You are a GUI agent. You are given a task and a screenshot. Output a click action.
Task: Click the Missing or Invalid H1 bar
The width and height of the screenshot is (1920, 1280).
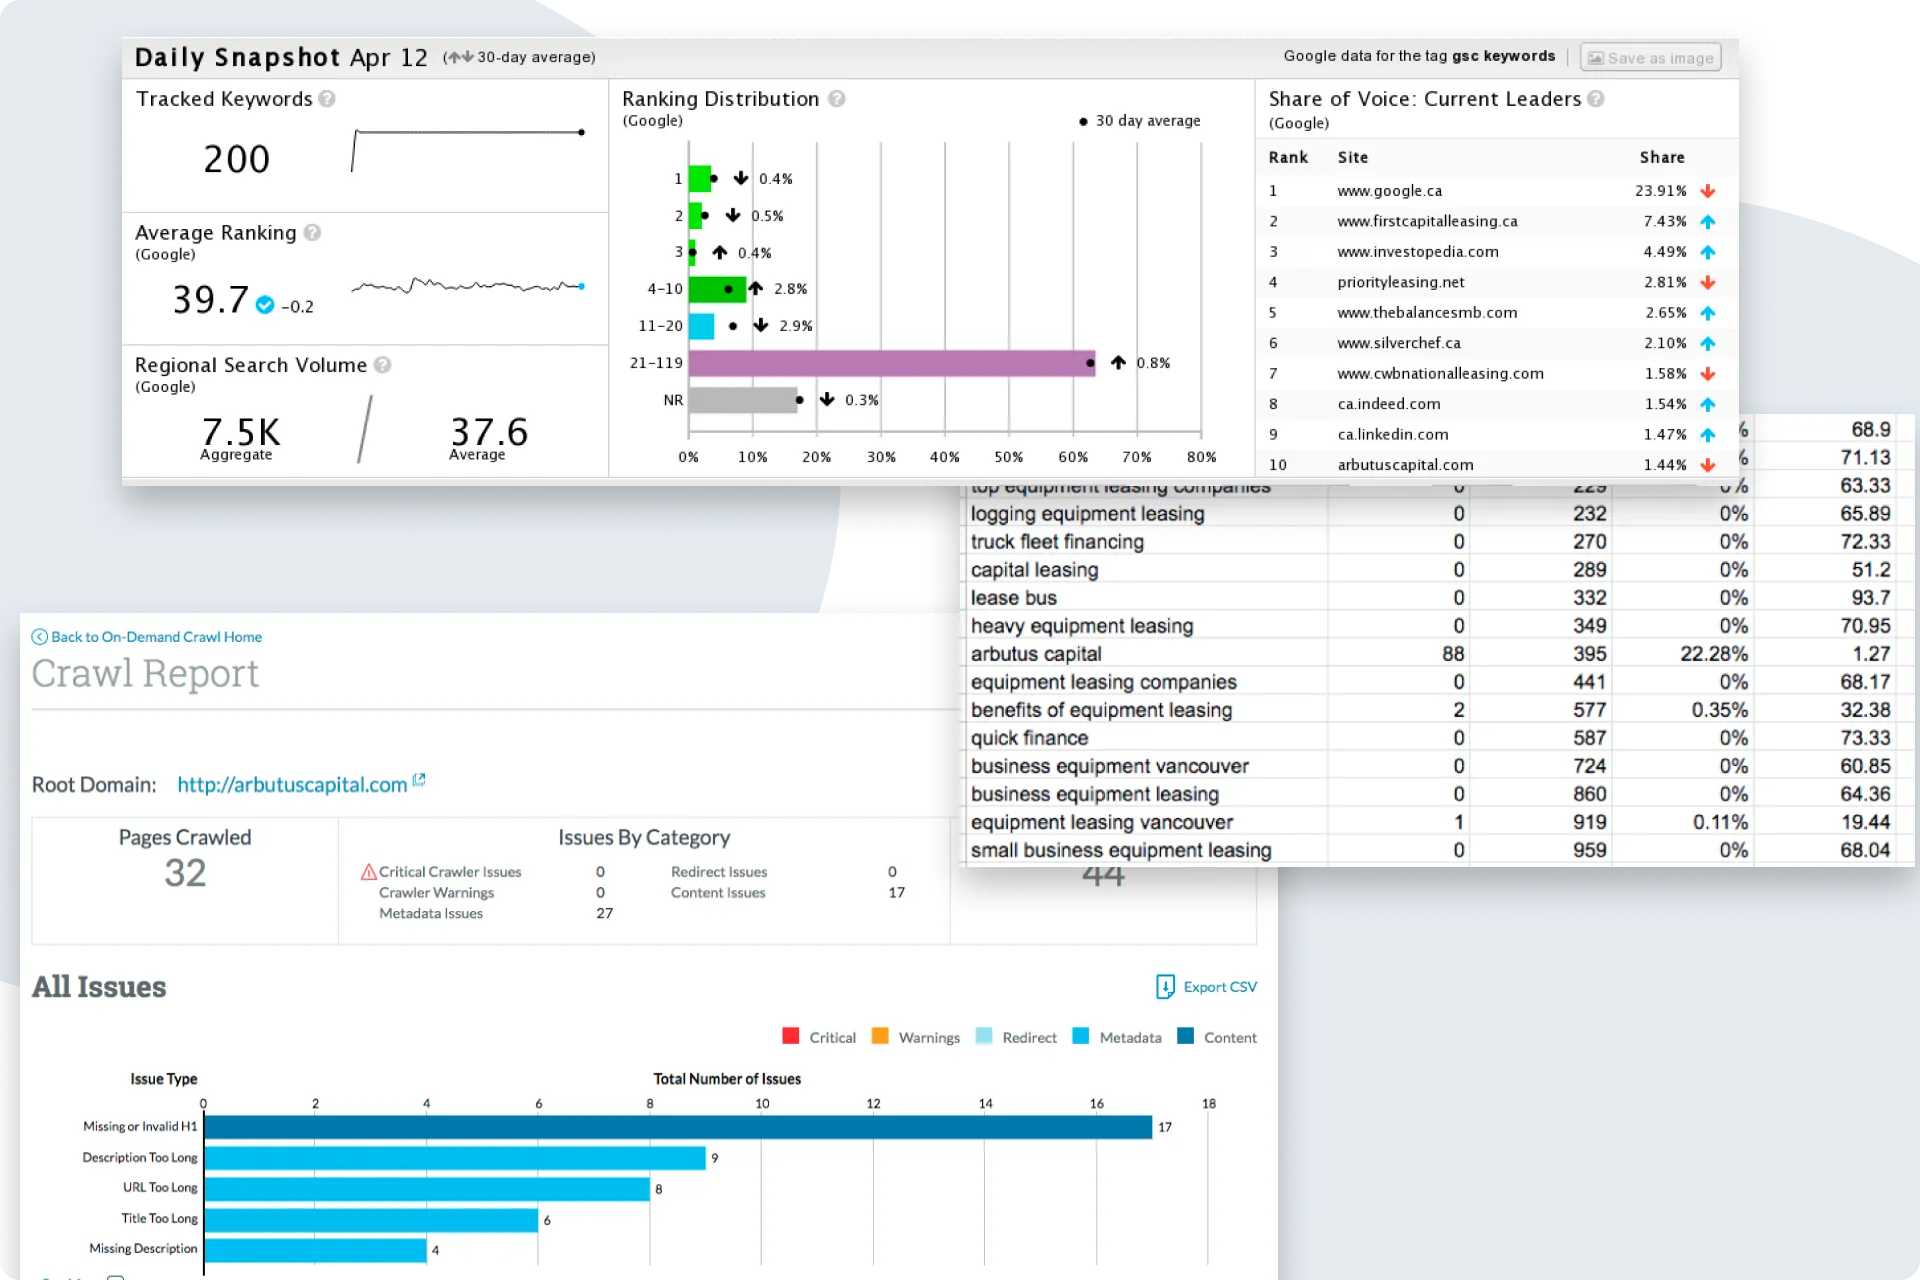[678, 1127]
